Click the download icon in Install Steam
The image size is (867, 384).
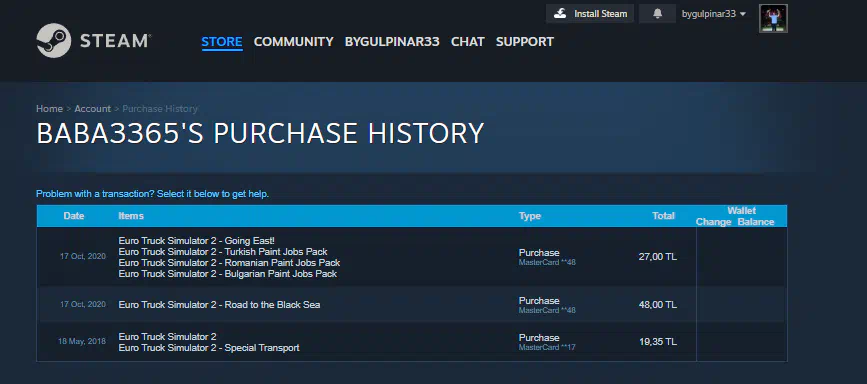coord(560,14)
